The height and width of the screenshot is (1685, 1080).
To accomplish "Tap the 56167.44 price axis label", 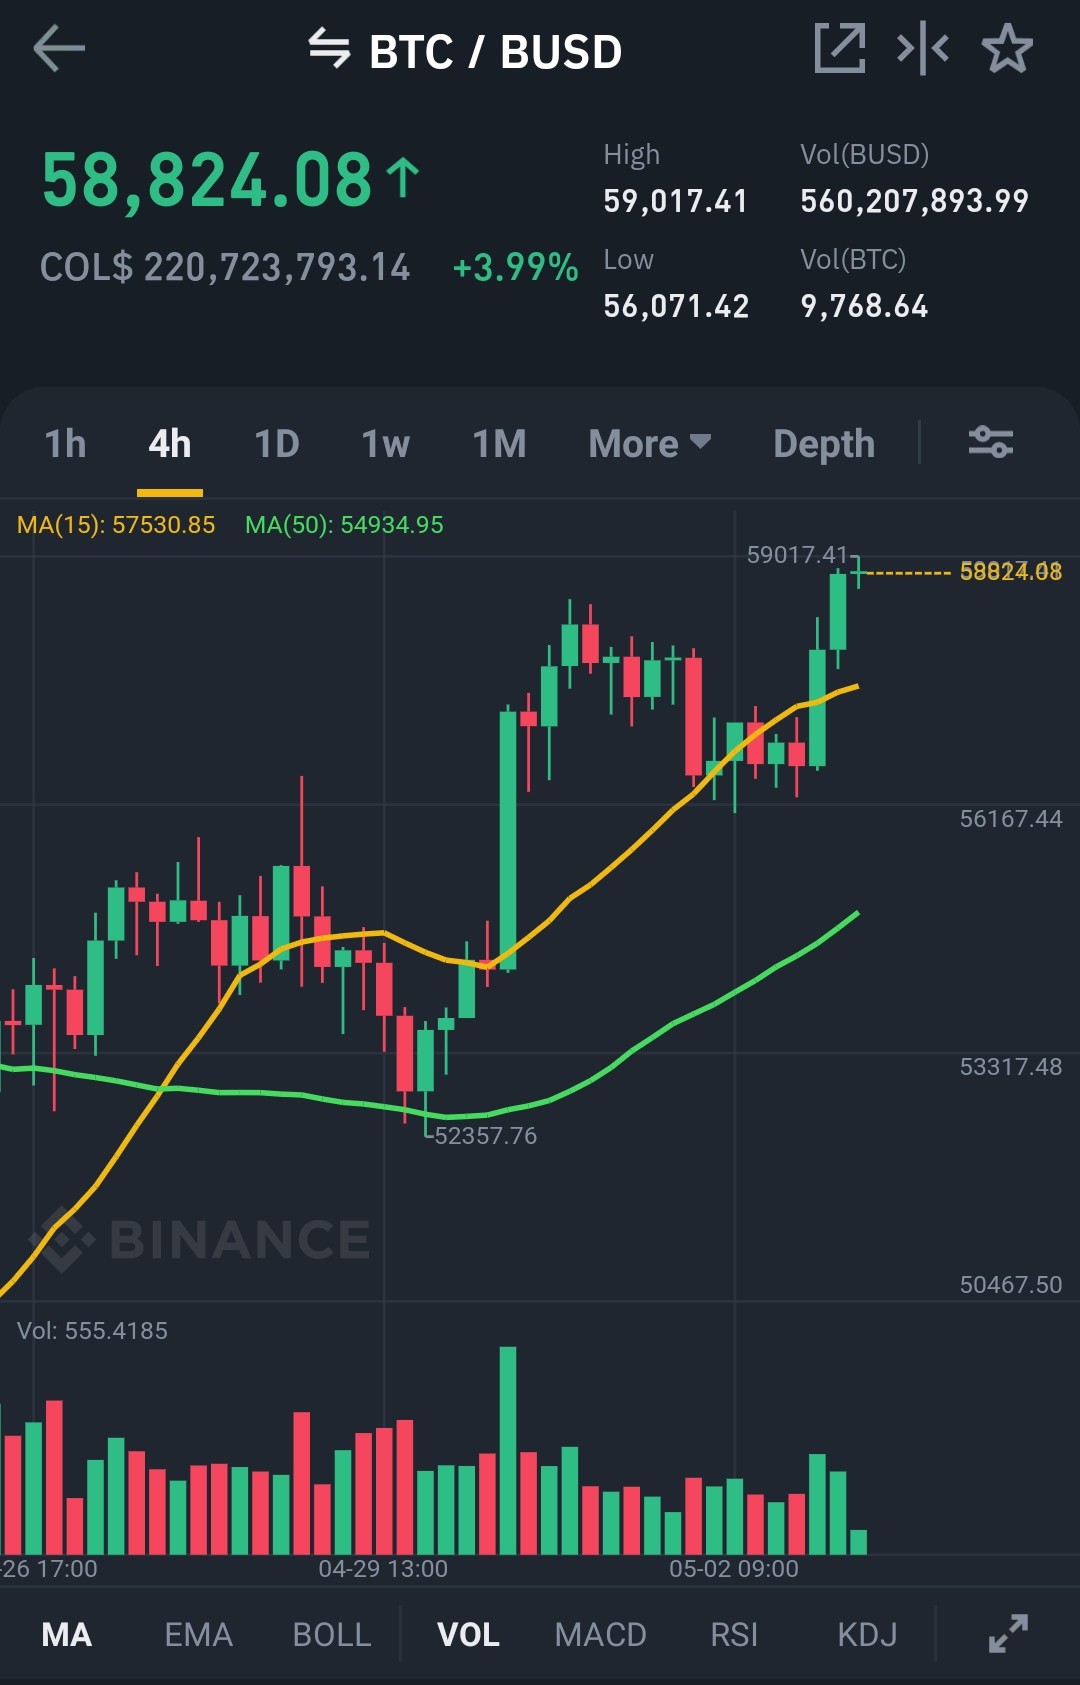I will click(x=1011, y=819).
